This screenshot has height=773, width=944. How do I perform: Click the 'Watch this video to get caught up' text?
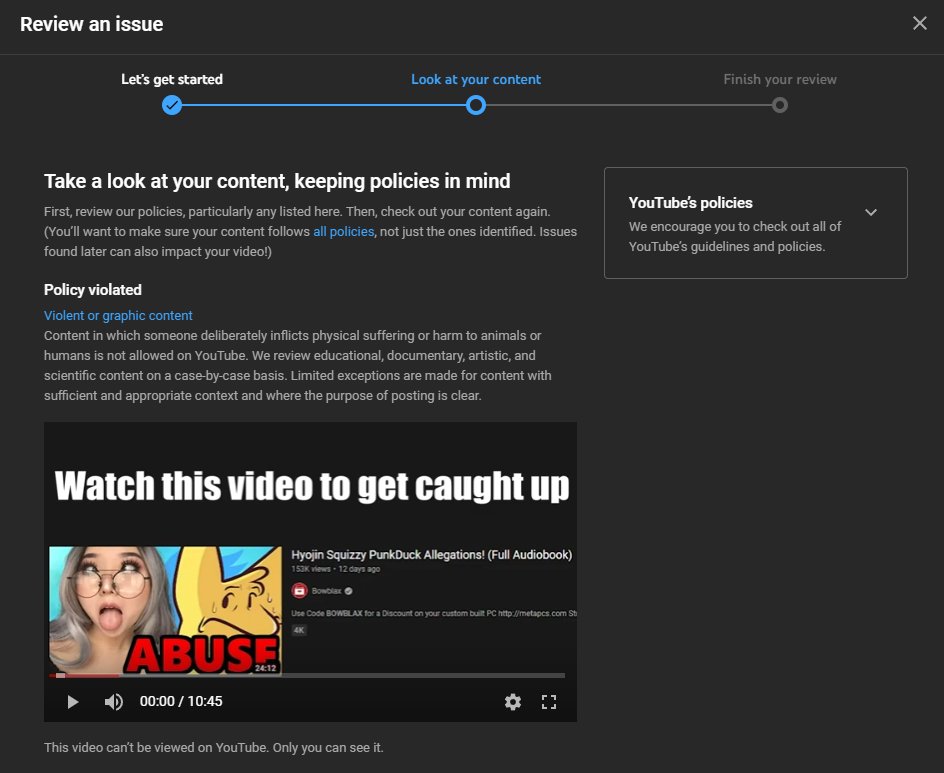pos(311,486)
